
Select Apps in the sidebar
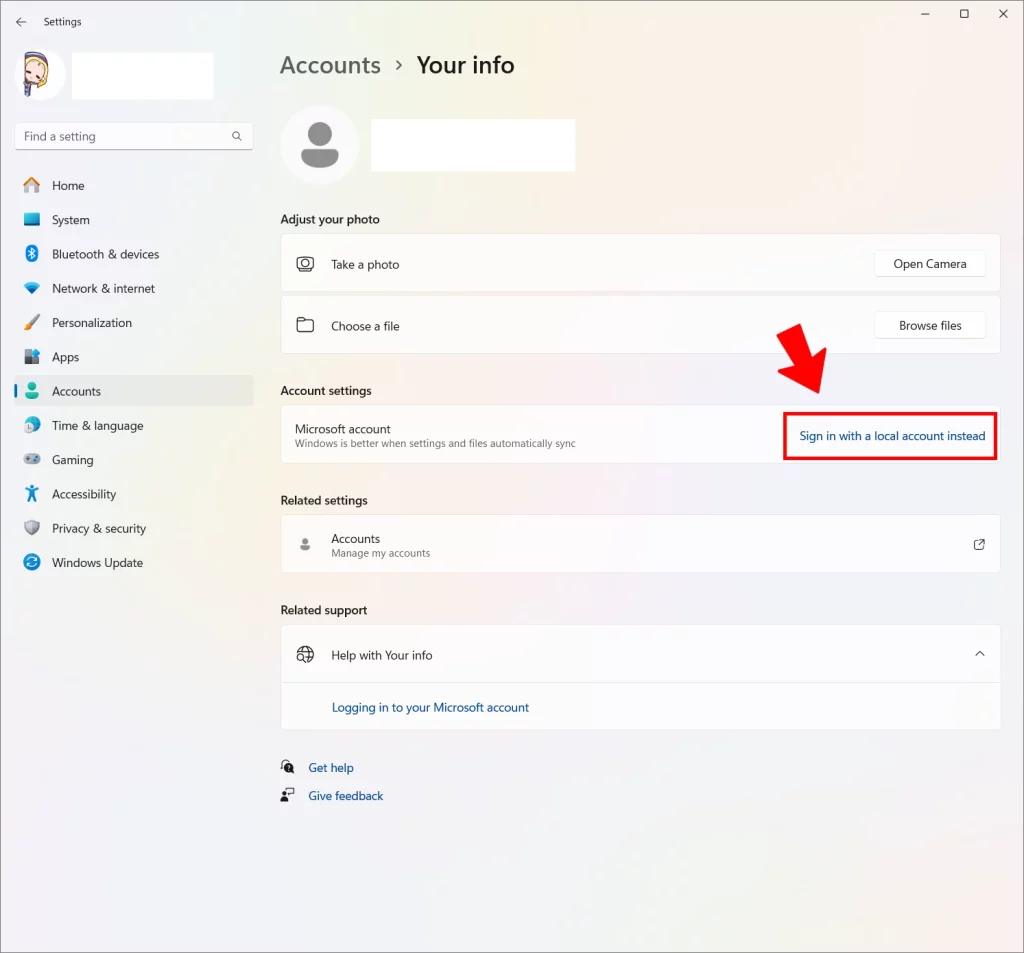tap(134, 357)
